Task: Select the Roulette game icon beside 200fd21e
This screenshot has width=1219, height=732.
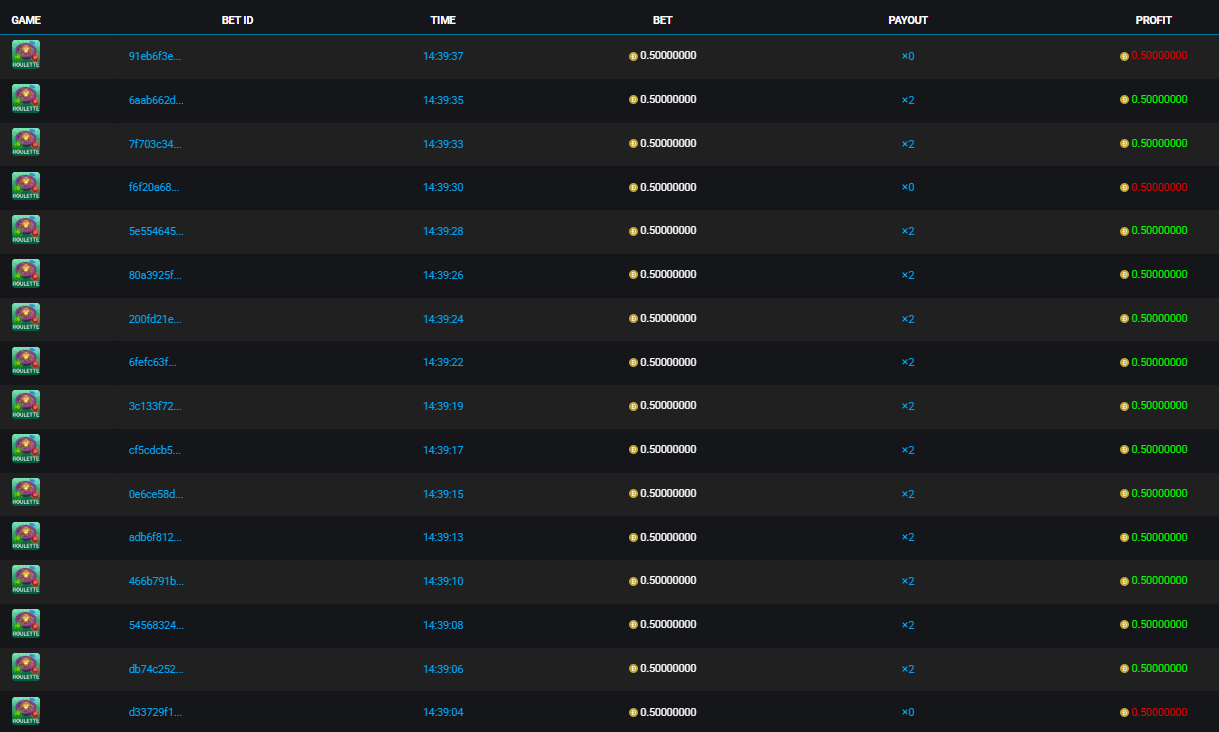Action: (26, 318)
